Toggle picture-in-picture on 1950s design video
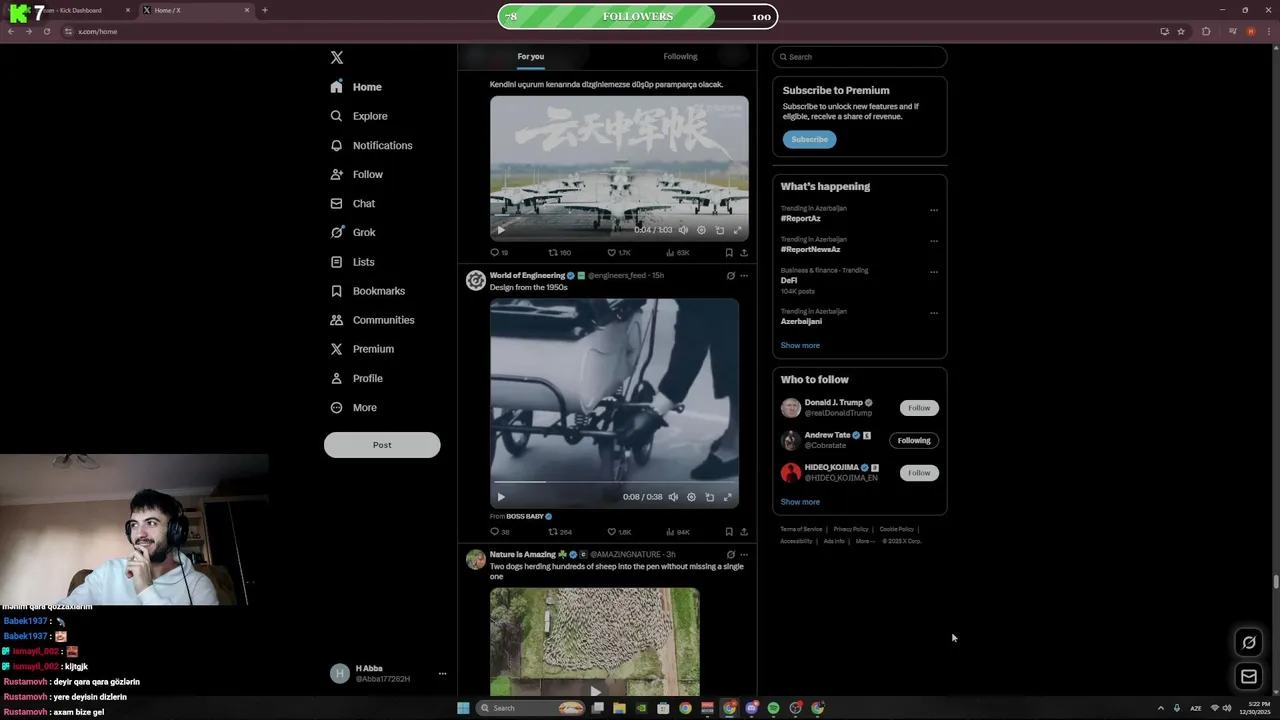 click(x=709, y=497)
